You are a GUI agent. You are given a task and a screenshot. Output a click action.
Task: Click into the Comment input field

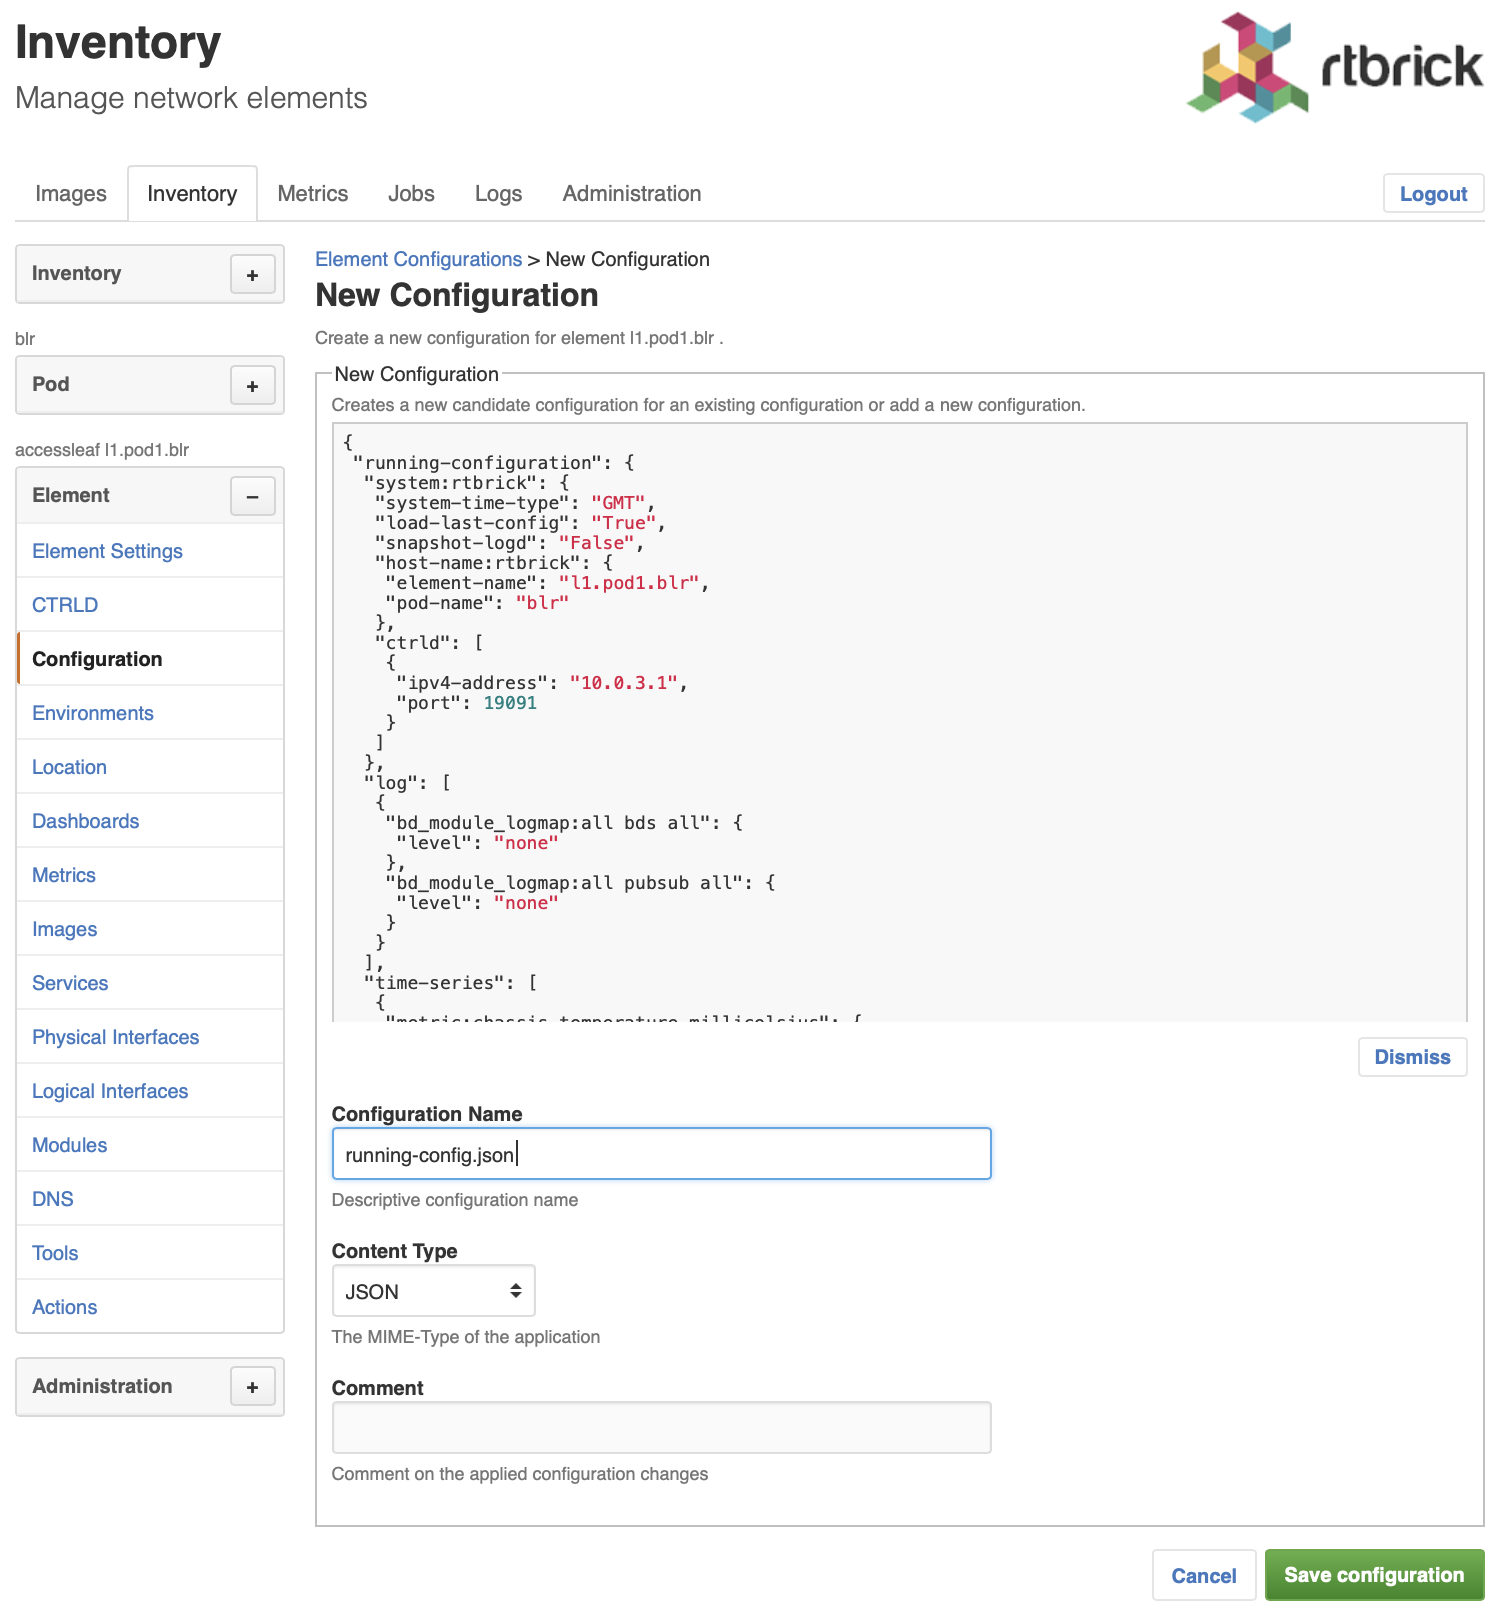[661, 1427]
